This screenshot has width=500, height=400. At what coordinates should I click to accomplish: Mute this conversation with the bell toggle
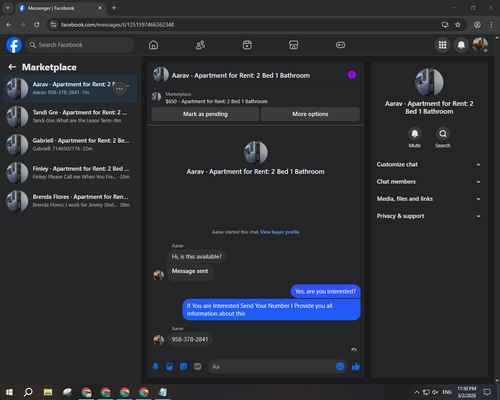415,134
